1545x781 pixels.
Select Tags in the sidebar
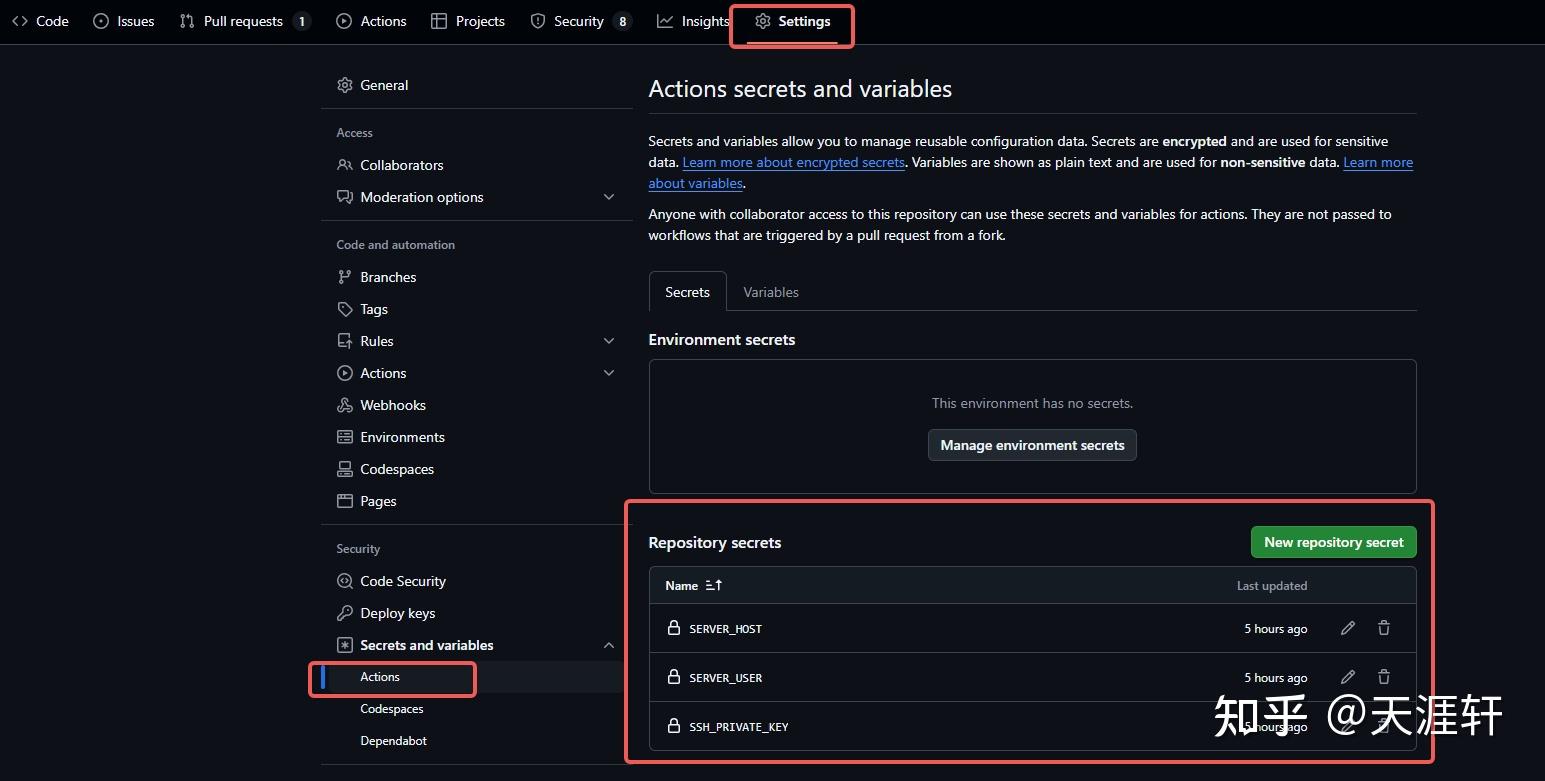[x=374, y=309]
